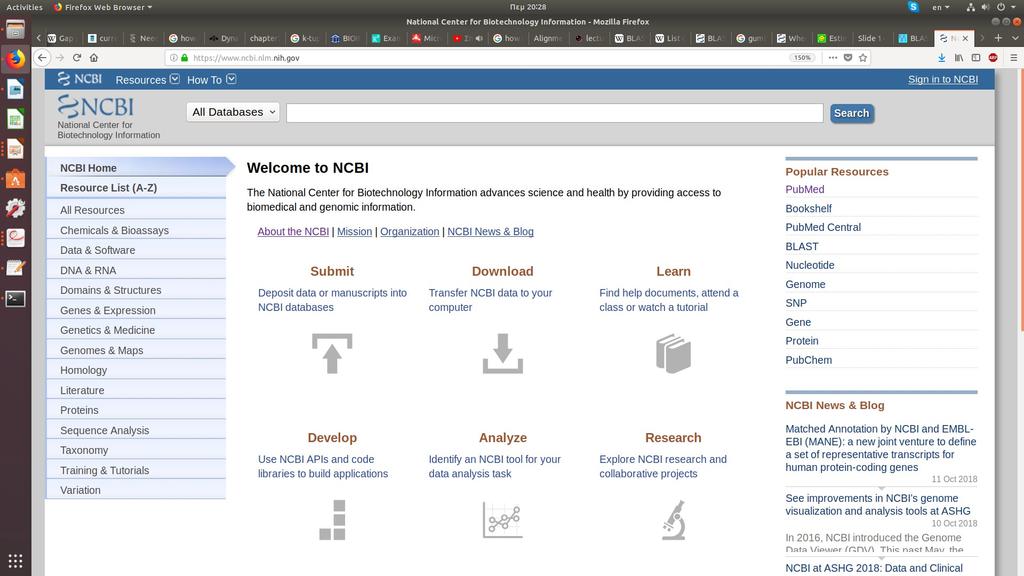
Task: Switch to the Slide 1 browser tab
Action: (870, 38)
